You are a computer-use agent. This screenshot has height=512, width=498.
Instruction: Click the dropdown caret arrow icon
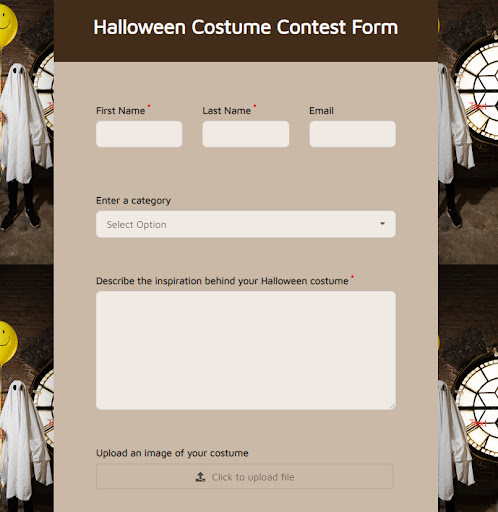pos(382,224)
